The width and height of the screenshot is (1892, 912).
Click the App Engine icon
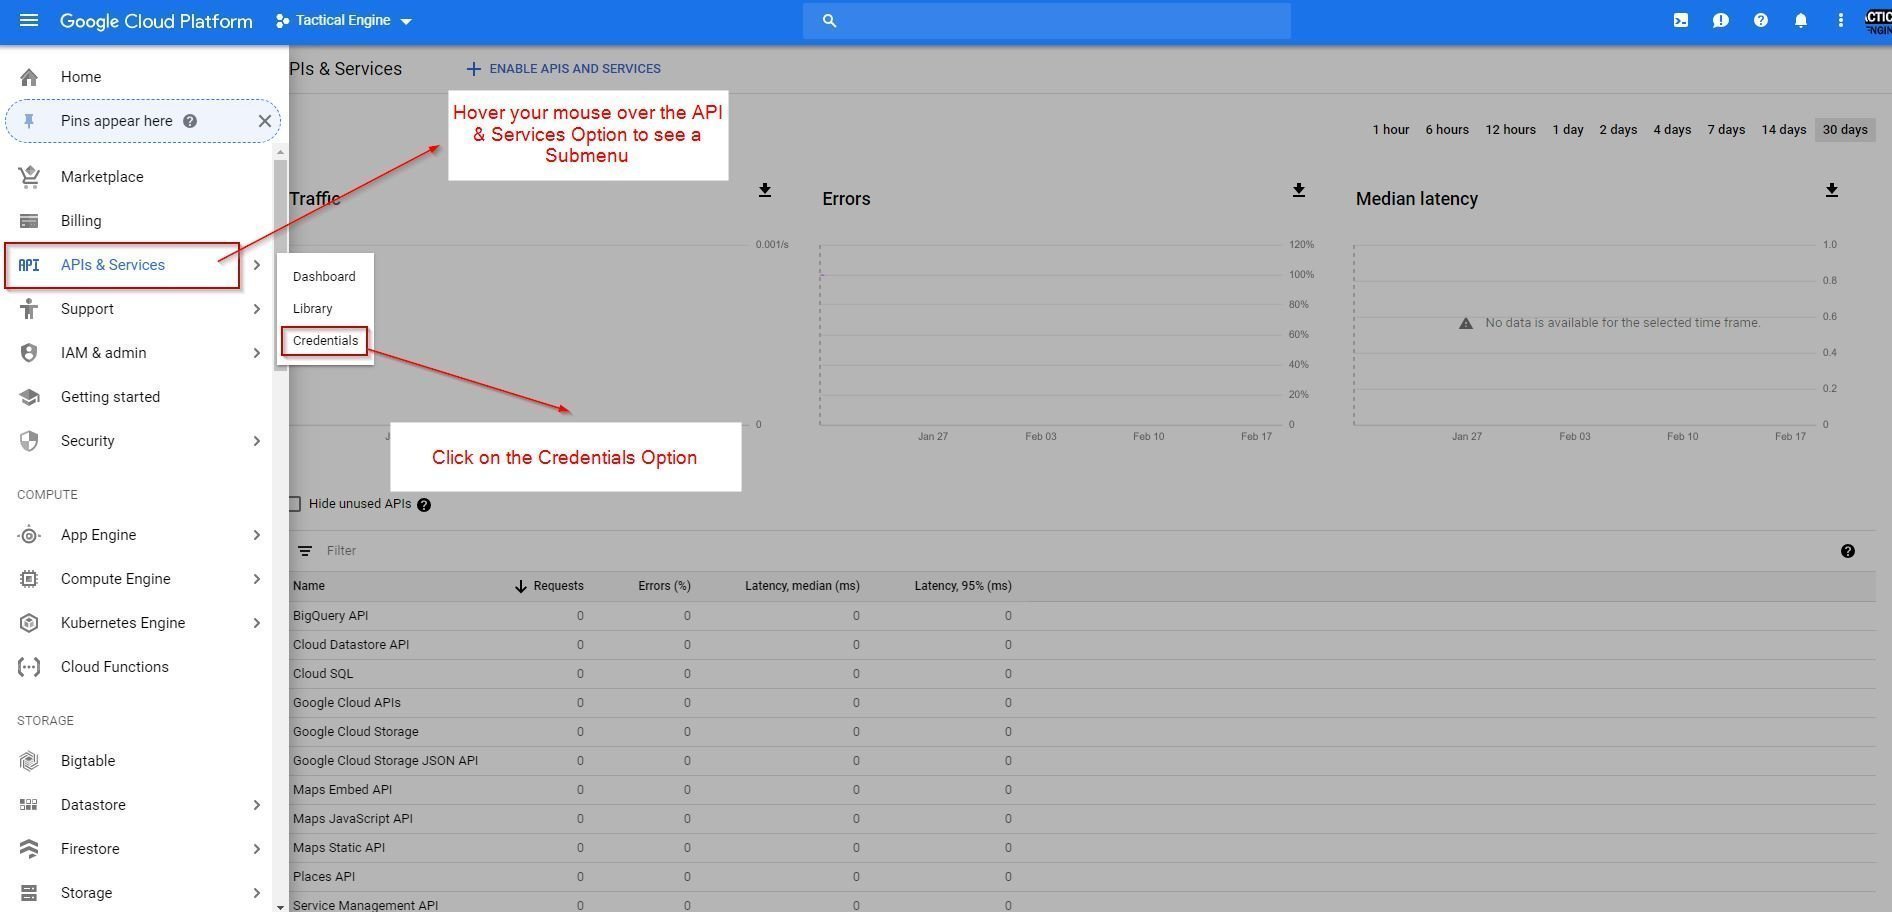click(29, 535)
